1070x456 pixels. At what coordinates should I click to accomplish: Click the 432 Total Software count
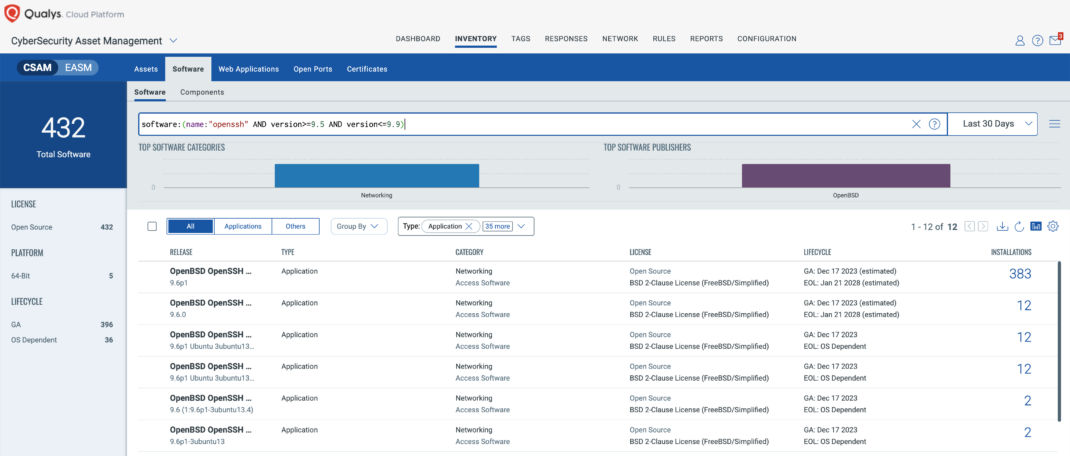(63, 128)
